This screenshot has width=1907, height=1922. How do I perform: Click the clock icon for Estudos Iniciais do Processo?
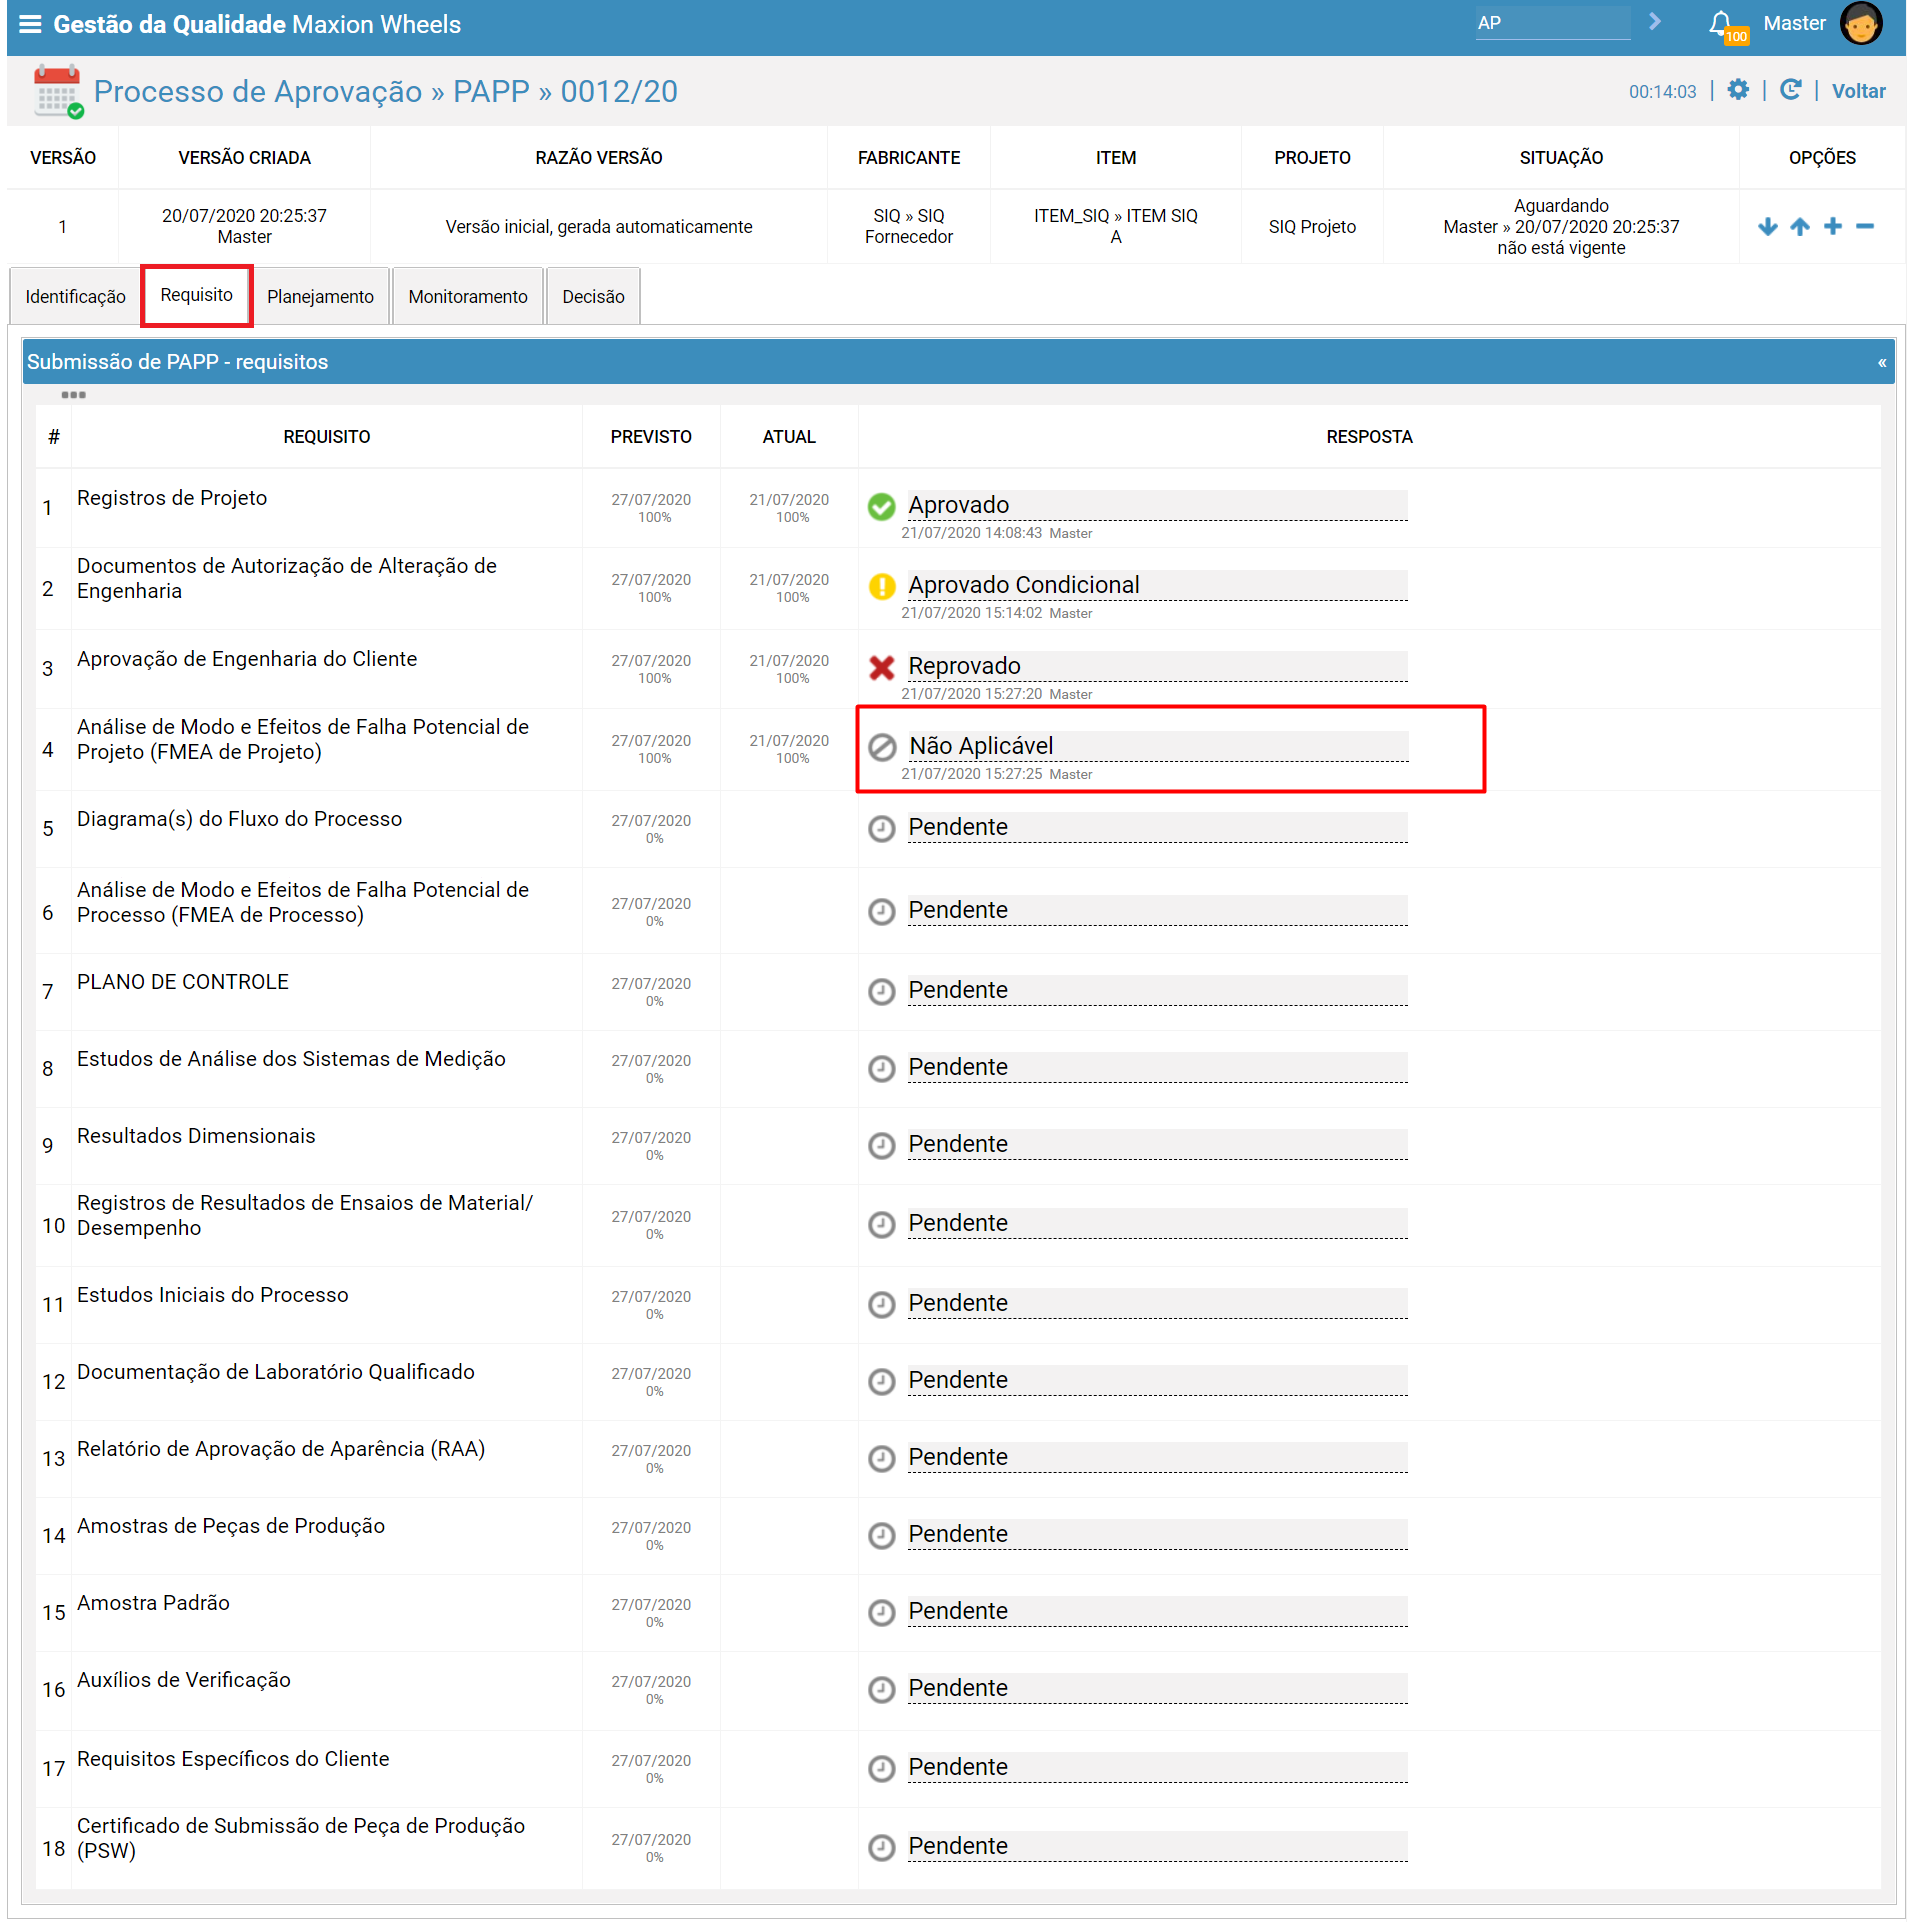pyautogui.click(x=881, y=1305)
